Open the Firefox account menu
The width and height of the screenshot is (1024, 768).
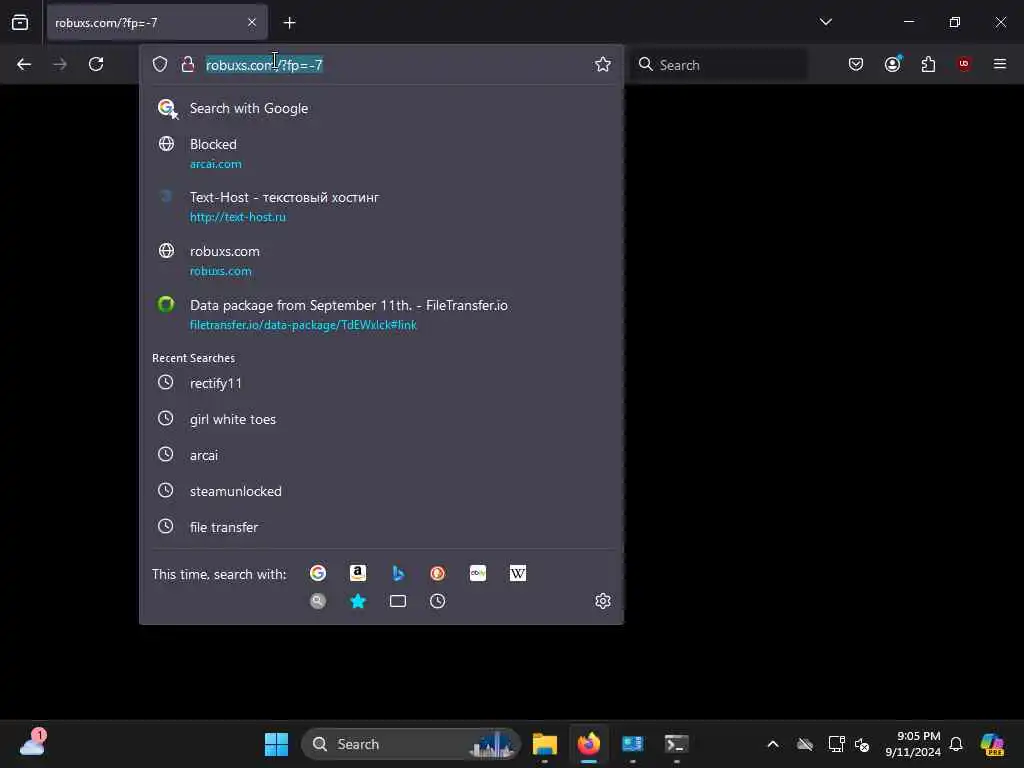point(892,64)
